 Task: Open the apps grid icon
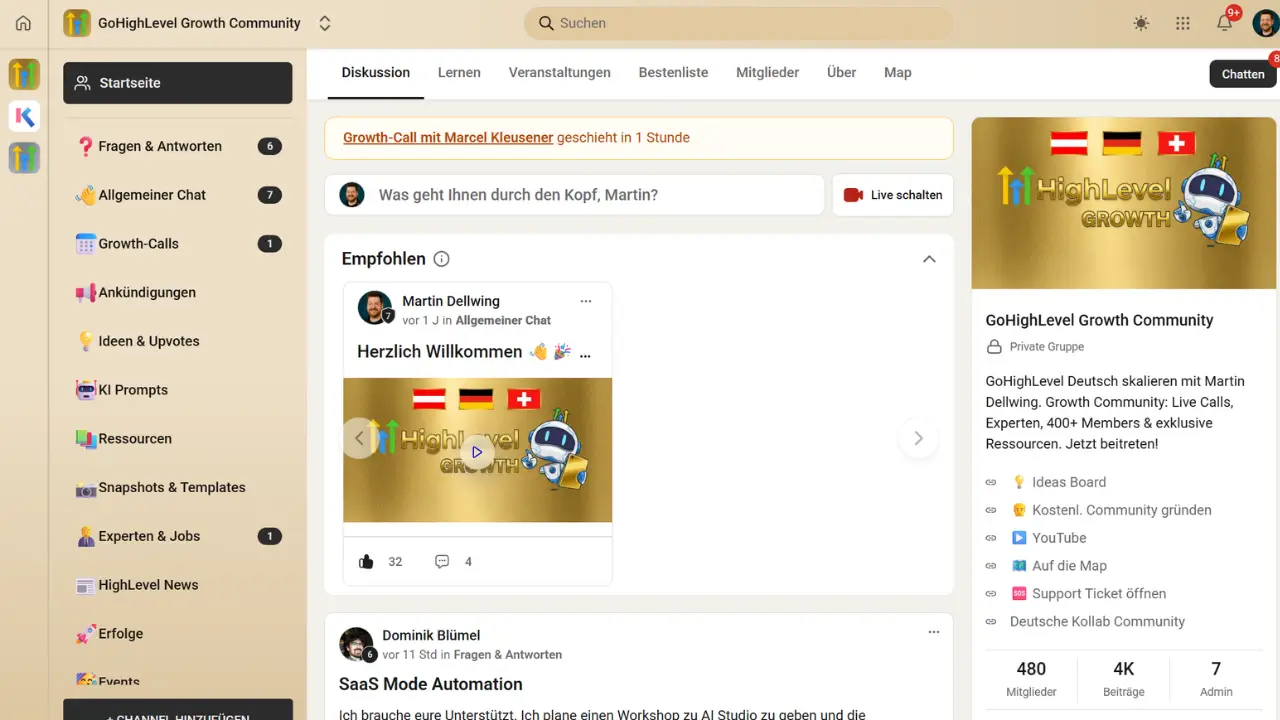pyautogui.click(x=1183, y=23)
